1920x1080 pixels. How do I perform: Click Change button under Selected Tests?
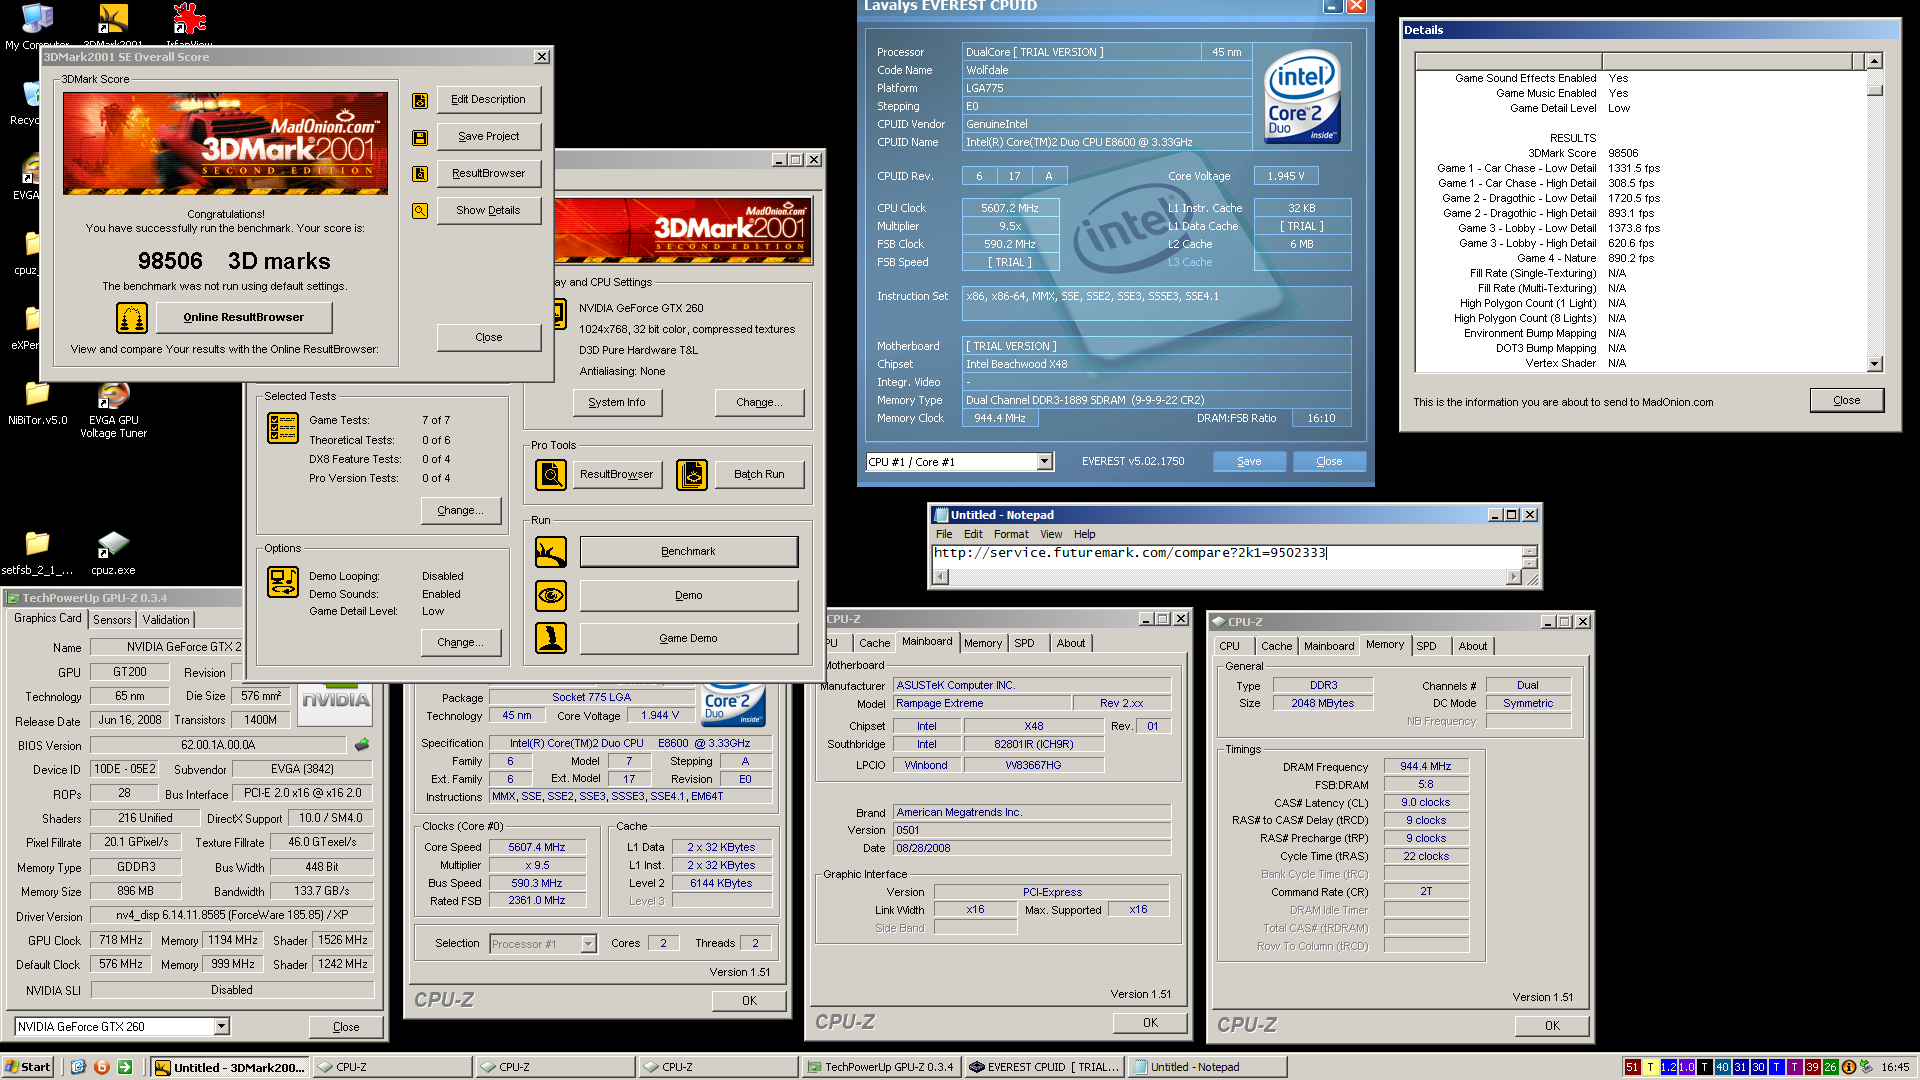460,511
